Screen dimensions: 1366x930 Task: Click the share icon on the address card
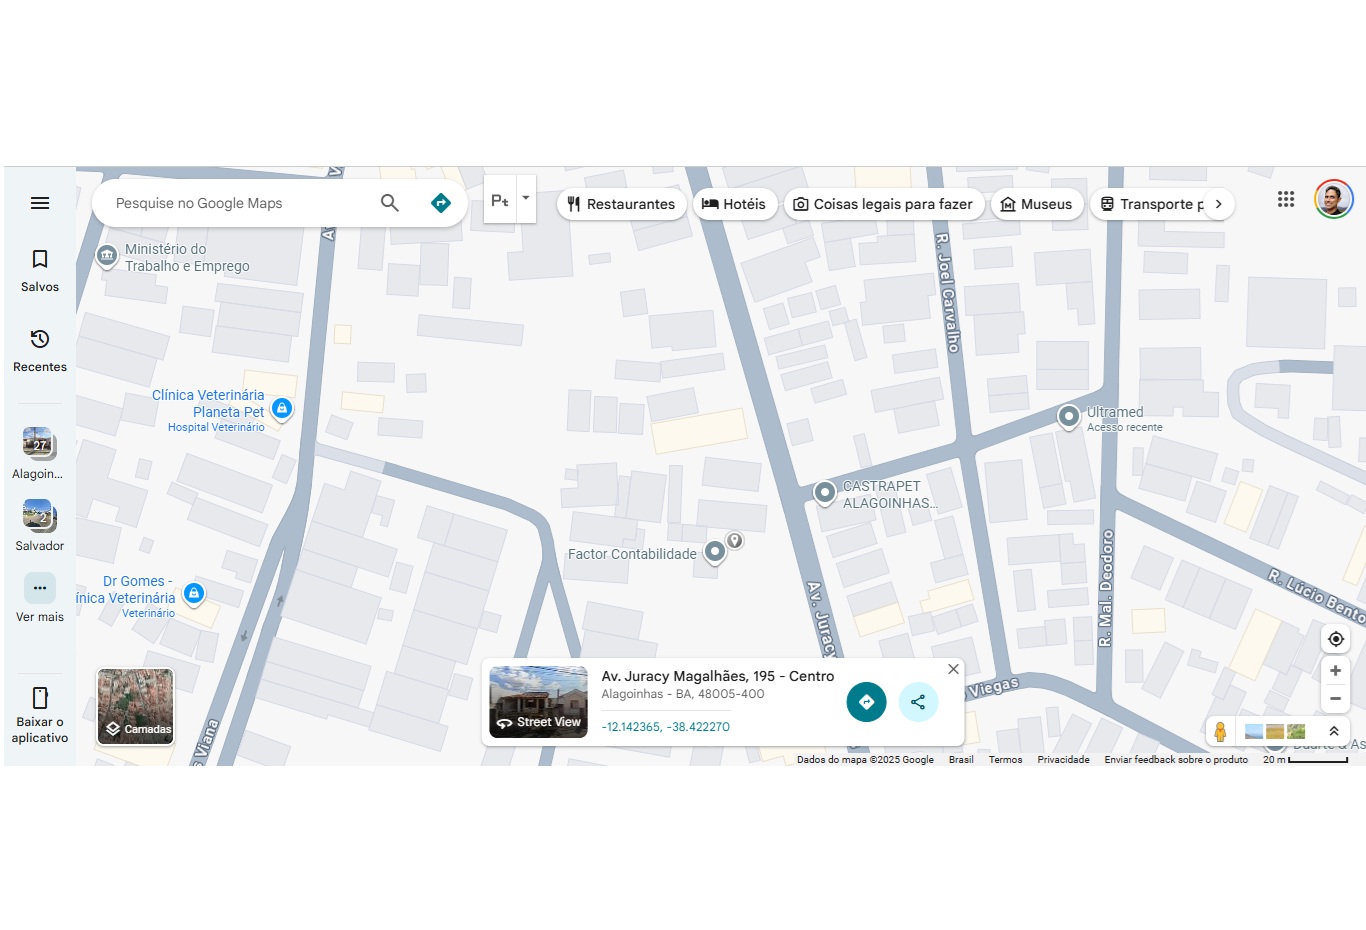[918, 702]
